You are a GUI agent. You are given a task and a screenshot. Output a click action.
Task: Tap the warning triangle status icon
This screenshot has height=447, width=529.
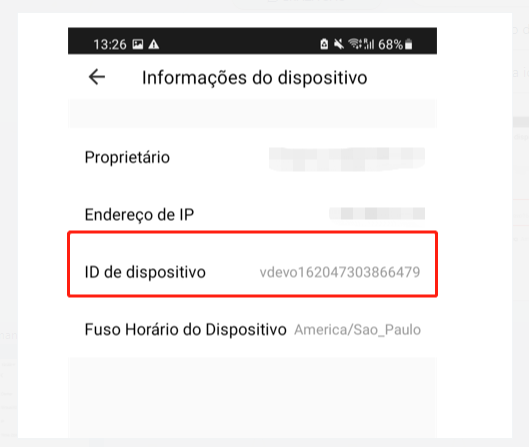[x=154, y=44]
